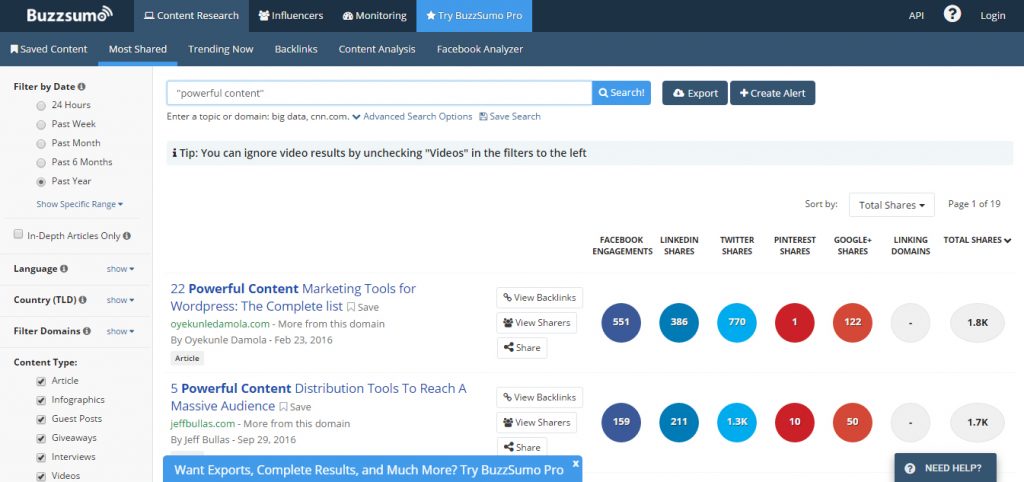View Sharers for jeffbullas.com article
Image resolution: width=1024 pixels, height=482 pixels.
point(536,423)
